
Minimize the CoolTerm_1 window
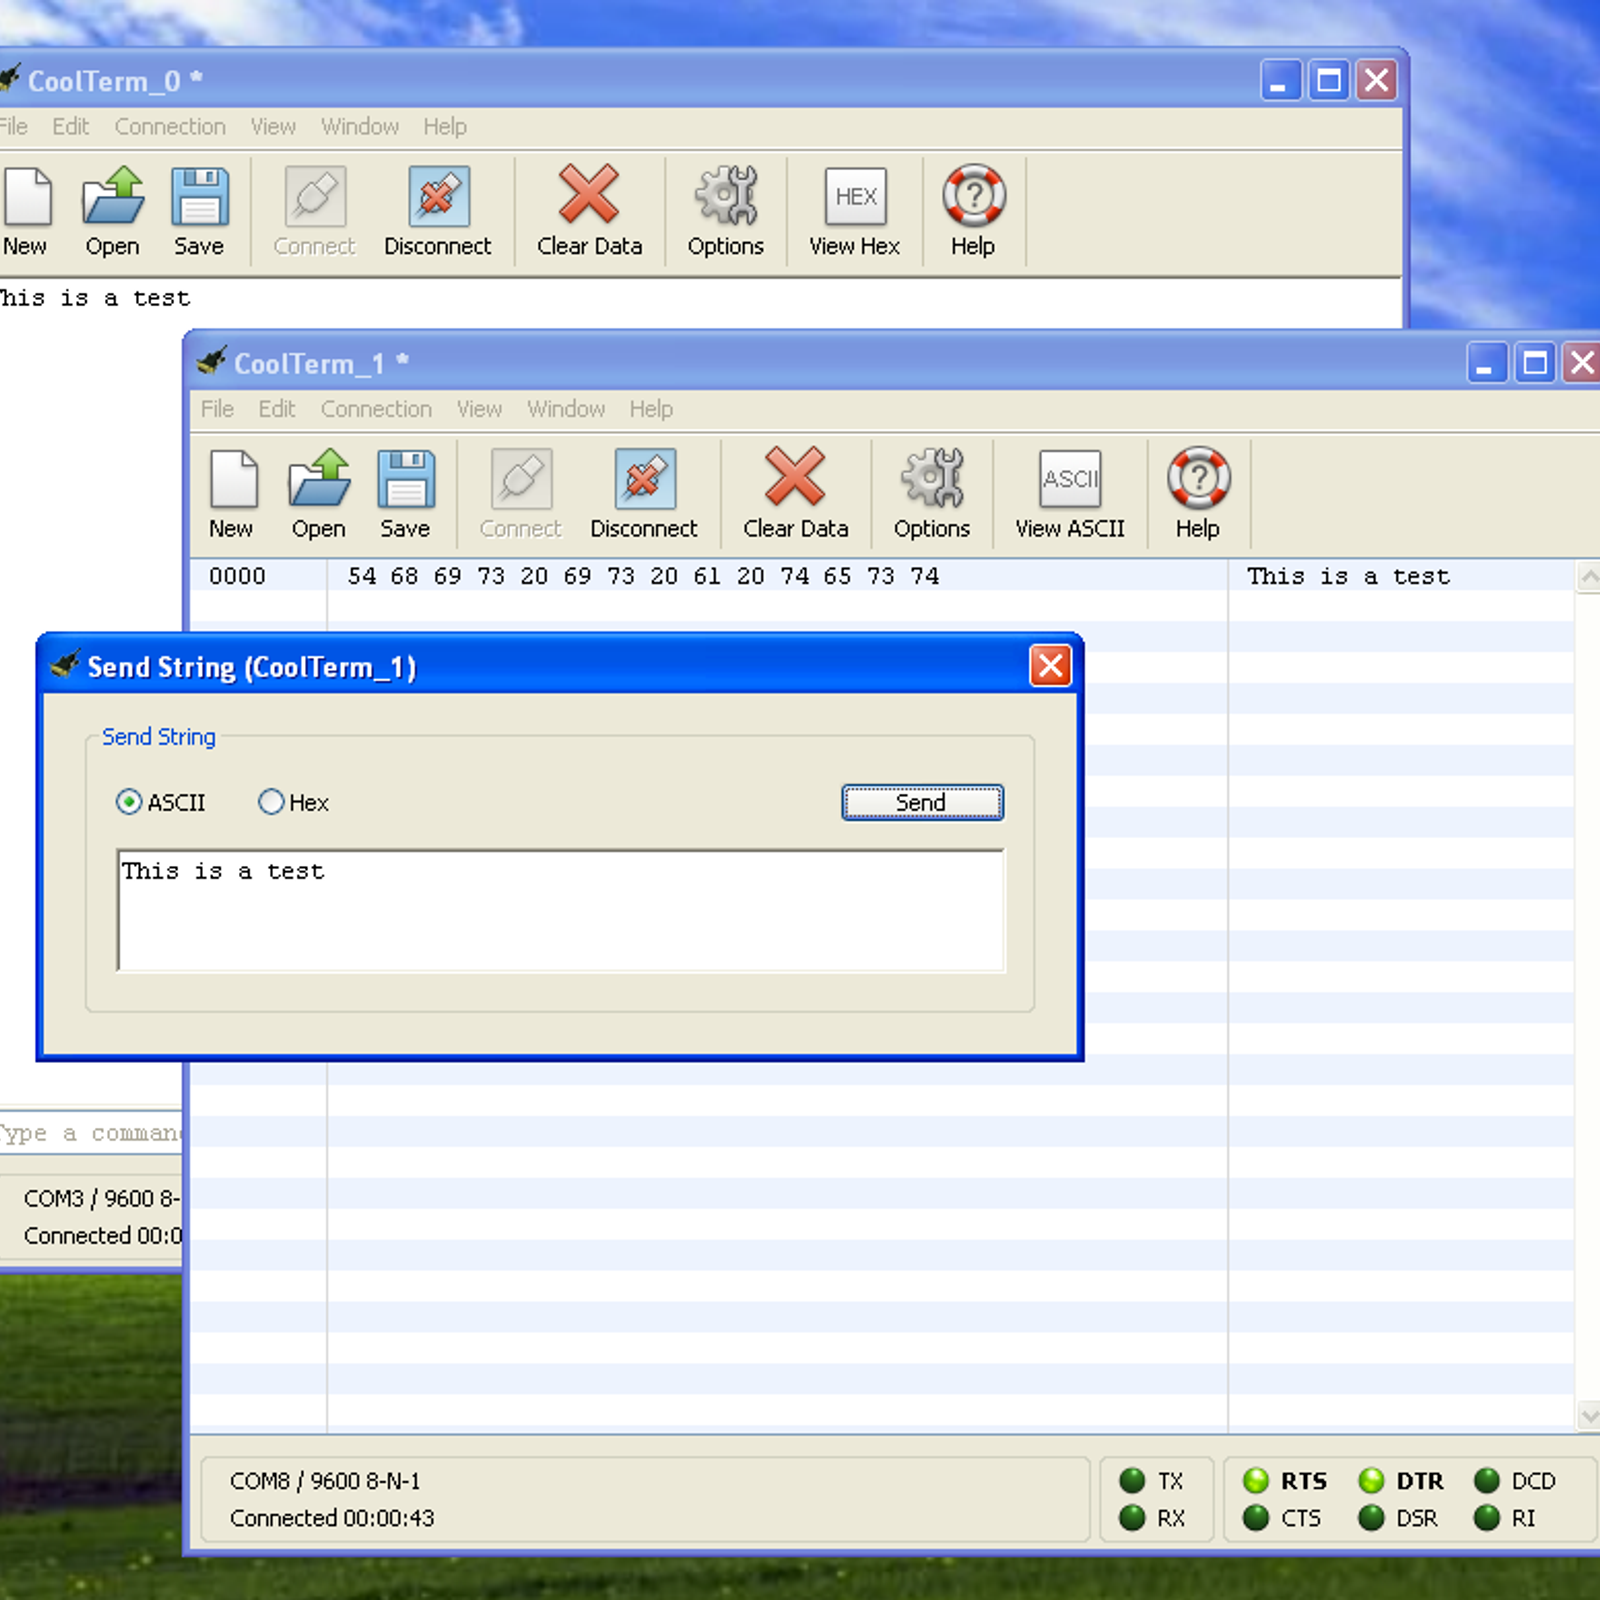[1486, 363]
